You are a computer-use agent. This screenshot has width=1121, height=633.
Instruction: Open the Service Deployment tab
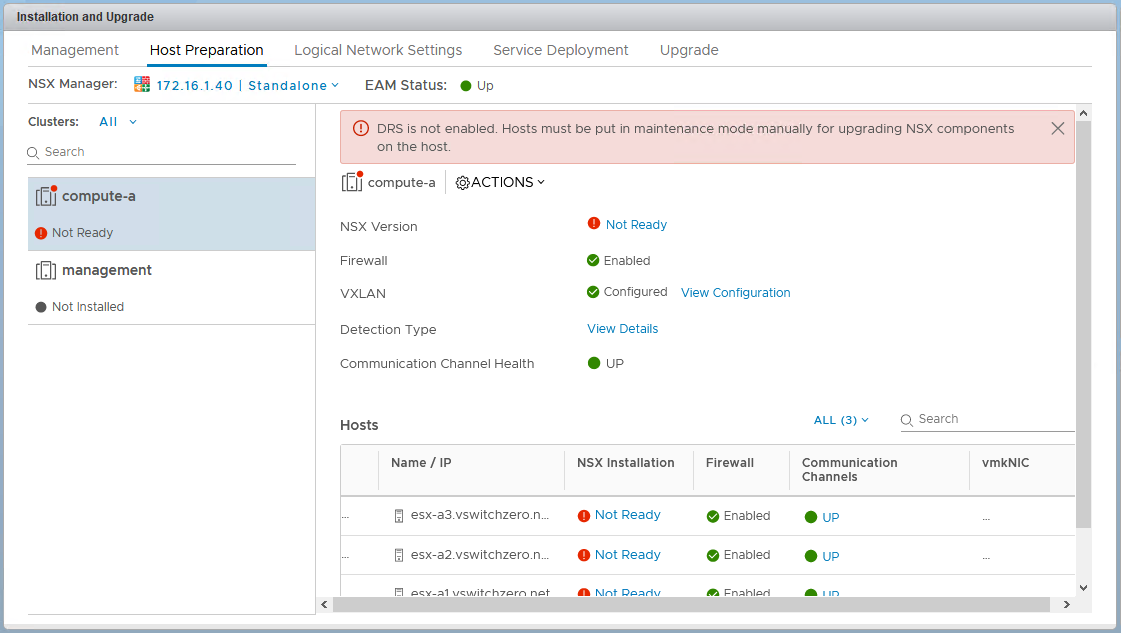pyautogui.click(x=560, y=50)
